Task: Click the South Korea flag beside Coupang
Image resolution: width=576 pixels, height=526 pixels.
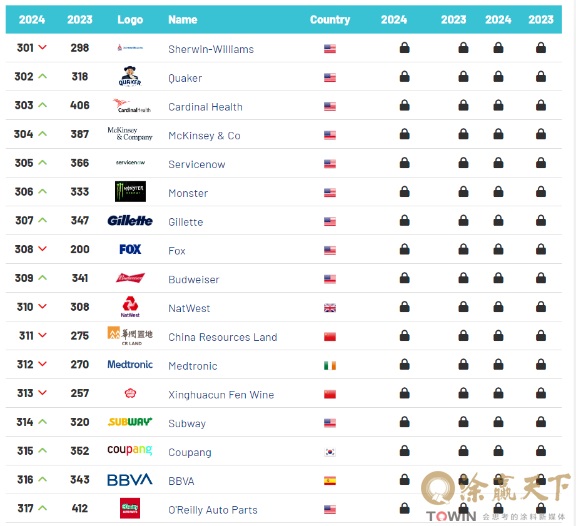Action: coord(330,452)
